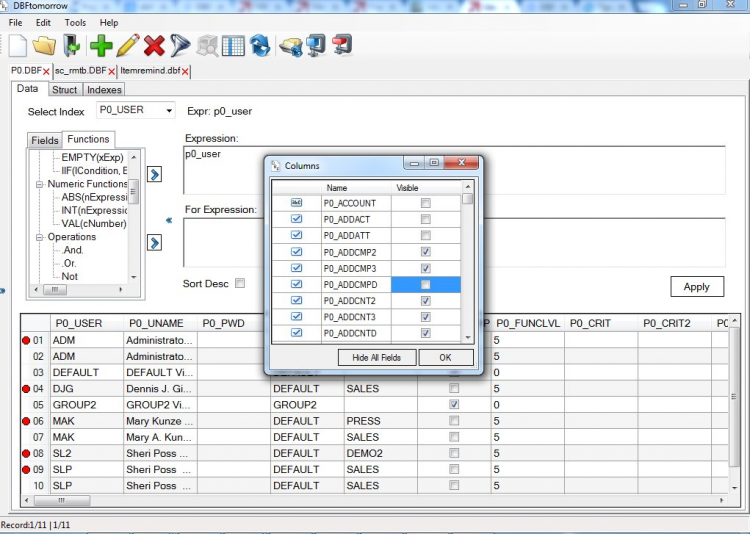Click the table grid Columns icon
The height and width of the screenshot is (534, 750).
[x=233, y=45]
